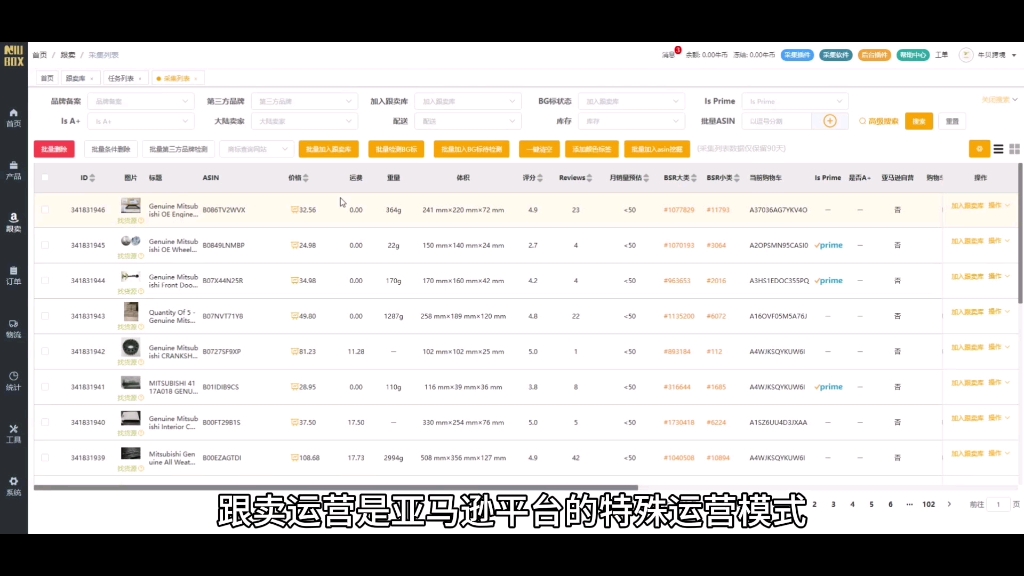Click 找货源 under product 341831946
Viewport: 1024px width, 576px height.
click(131, 221)
